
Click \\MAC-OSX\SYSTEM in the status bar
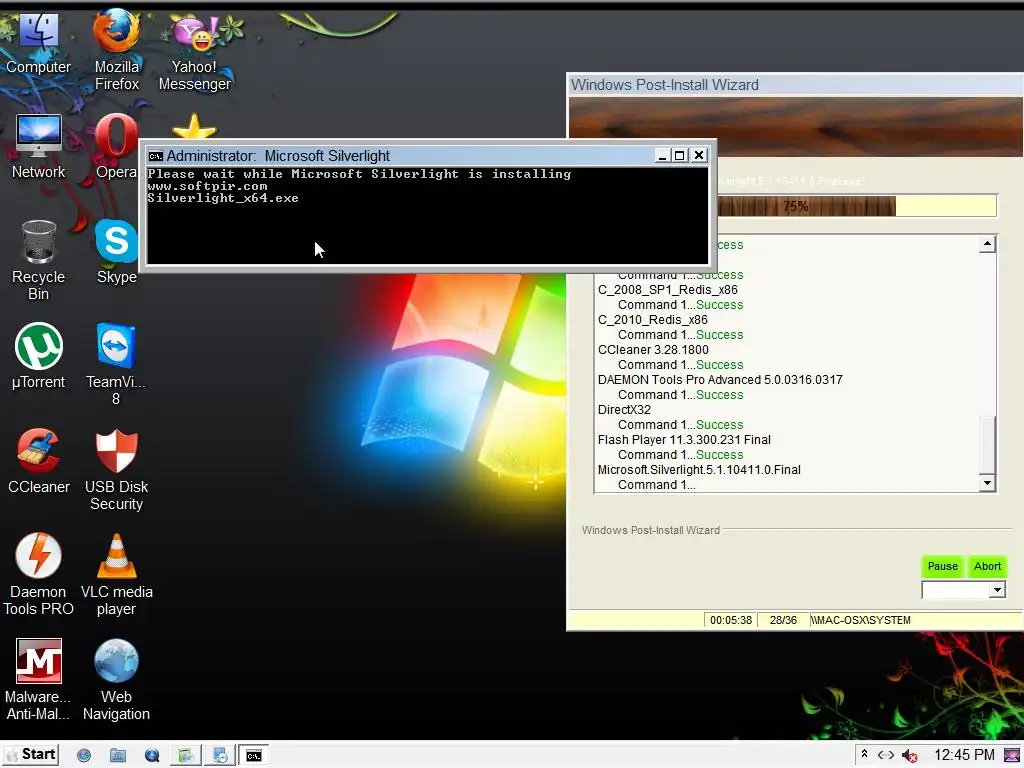pos(860,620)
